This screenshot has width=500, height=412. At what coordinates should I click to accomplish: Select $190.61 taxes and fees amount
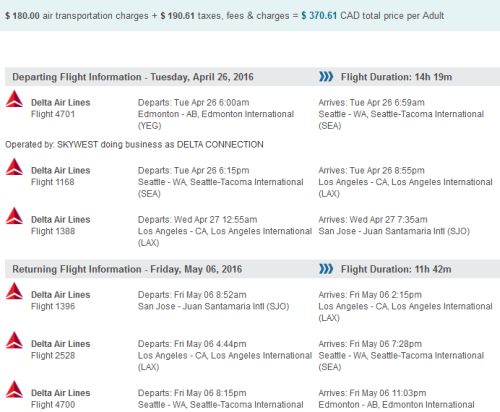coord(177,16)
